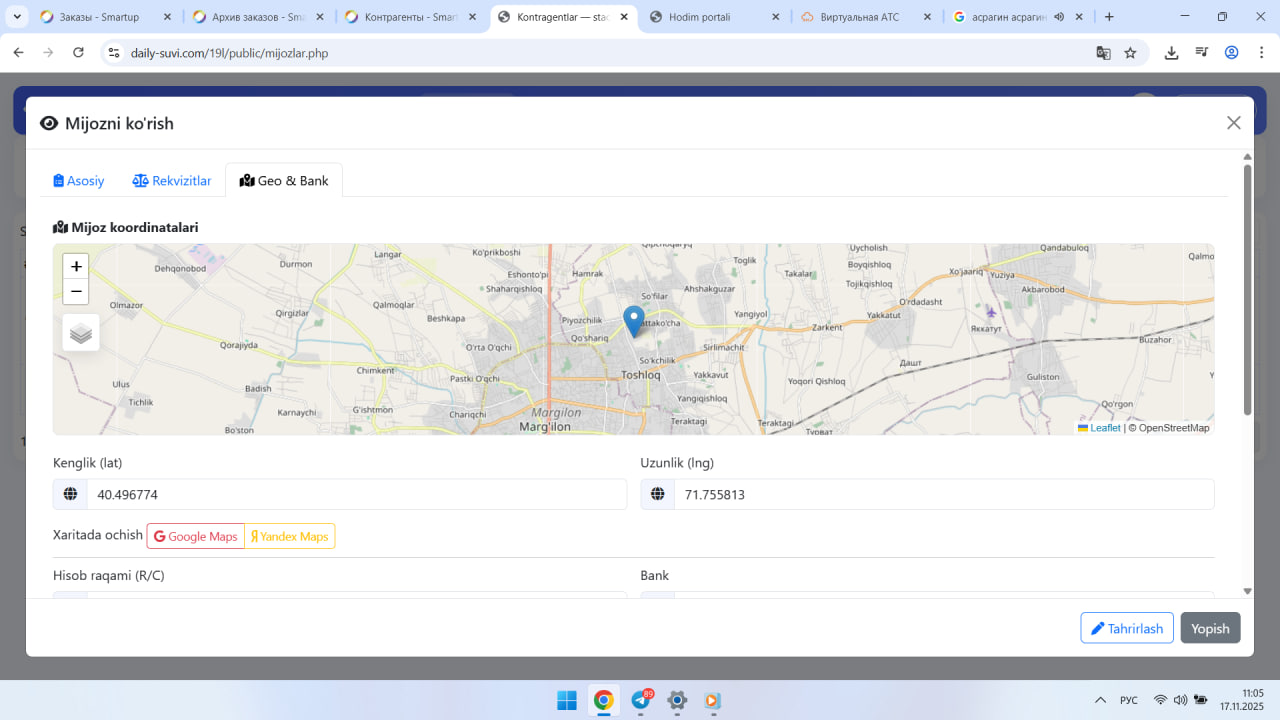Switch to the Rekvizitlar tab

[x=172, y=181]
